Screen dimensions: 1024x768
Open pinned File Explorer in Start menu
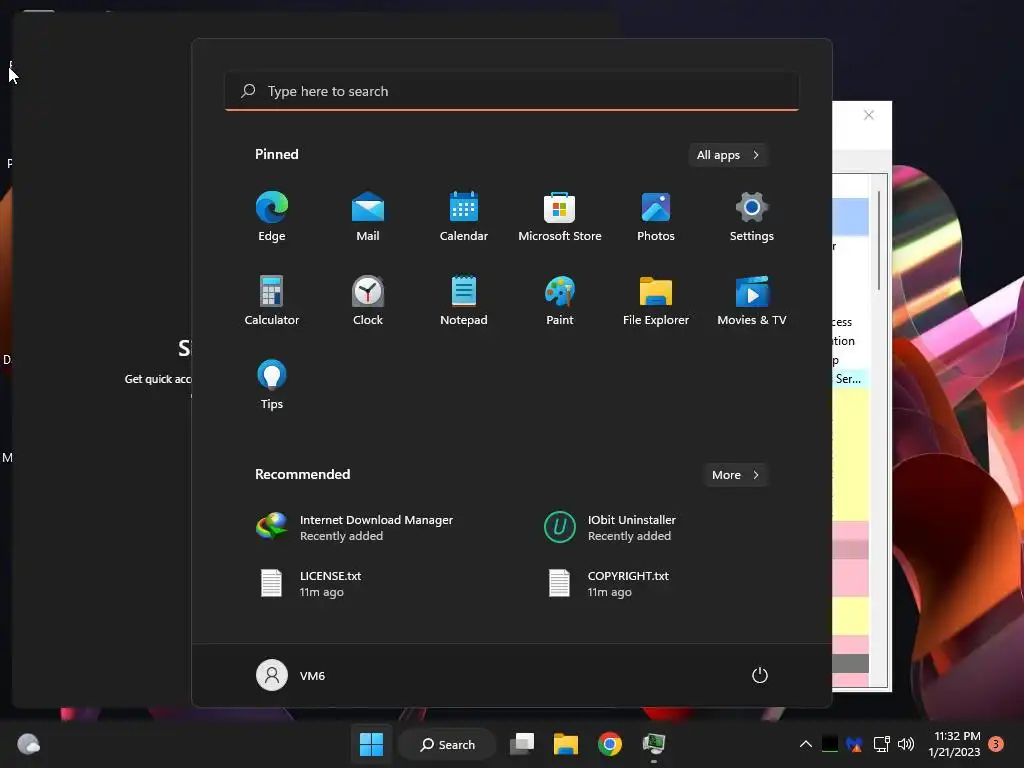[x=656, y=300]
